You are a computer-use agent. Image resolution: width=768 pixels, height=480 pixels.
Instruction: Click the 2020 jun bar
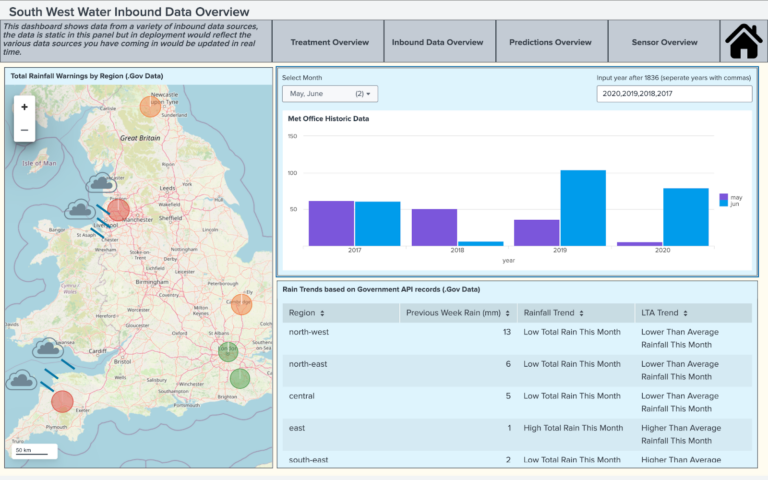(x=686, y=217)
